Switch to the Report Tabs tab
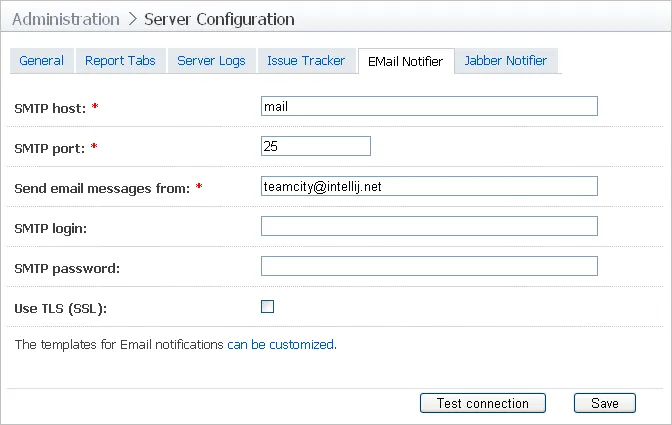This screenshot has width=672, height=425. (120, 61)
